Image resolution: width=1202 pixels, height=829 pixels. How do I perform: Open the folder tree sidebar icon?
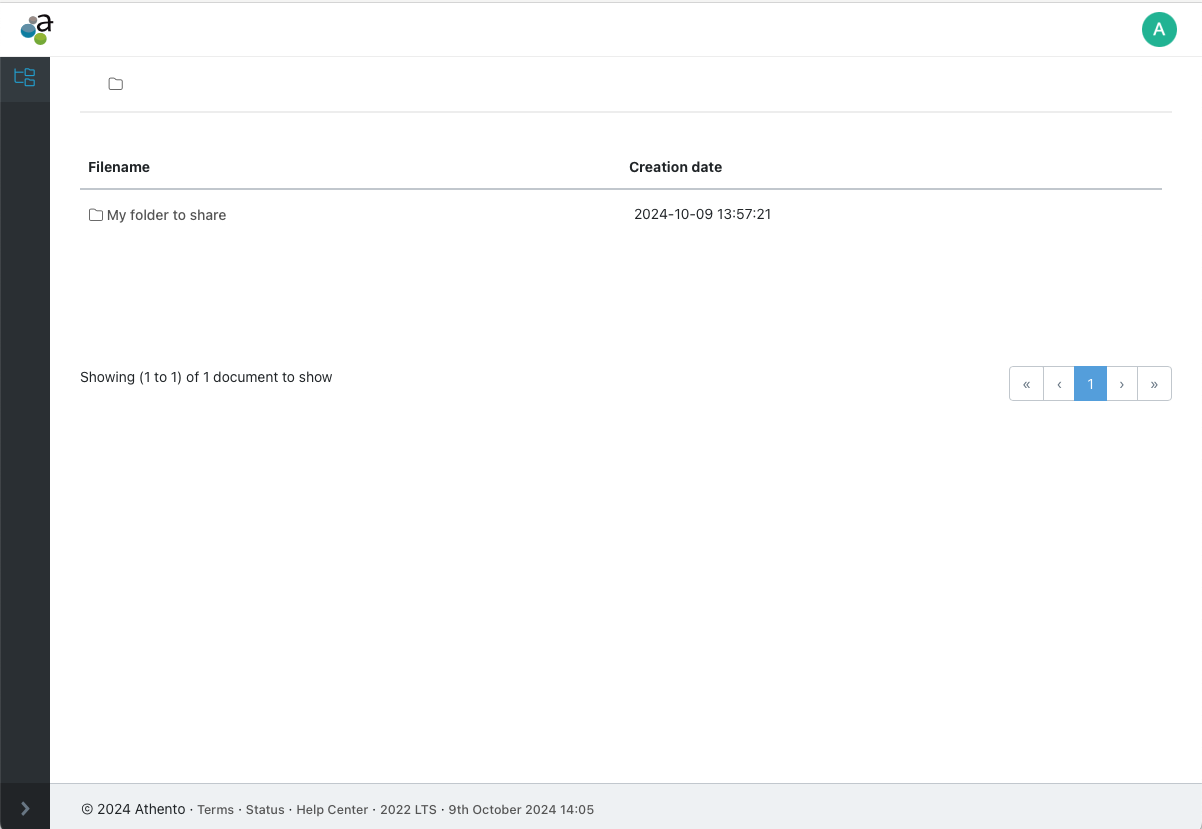(25, 78)
